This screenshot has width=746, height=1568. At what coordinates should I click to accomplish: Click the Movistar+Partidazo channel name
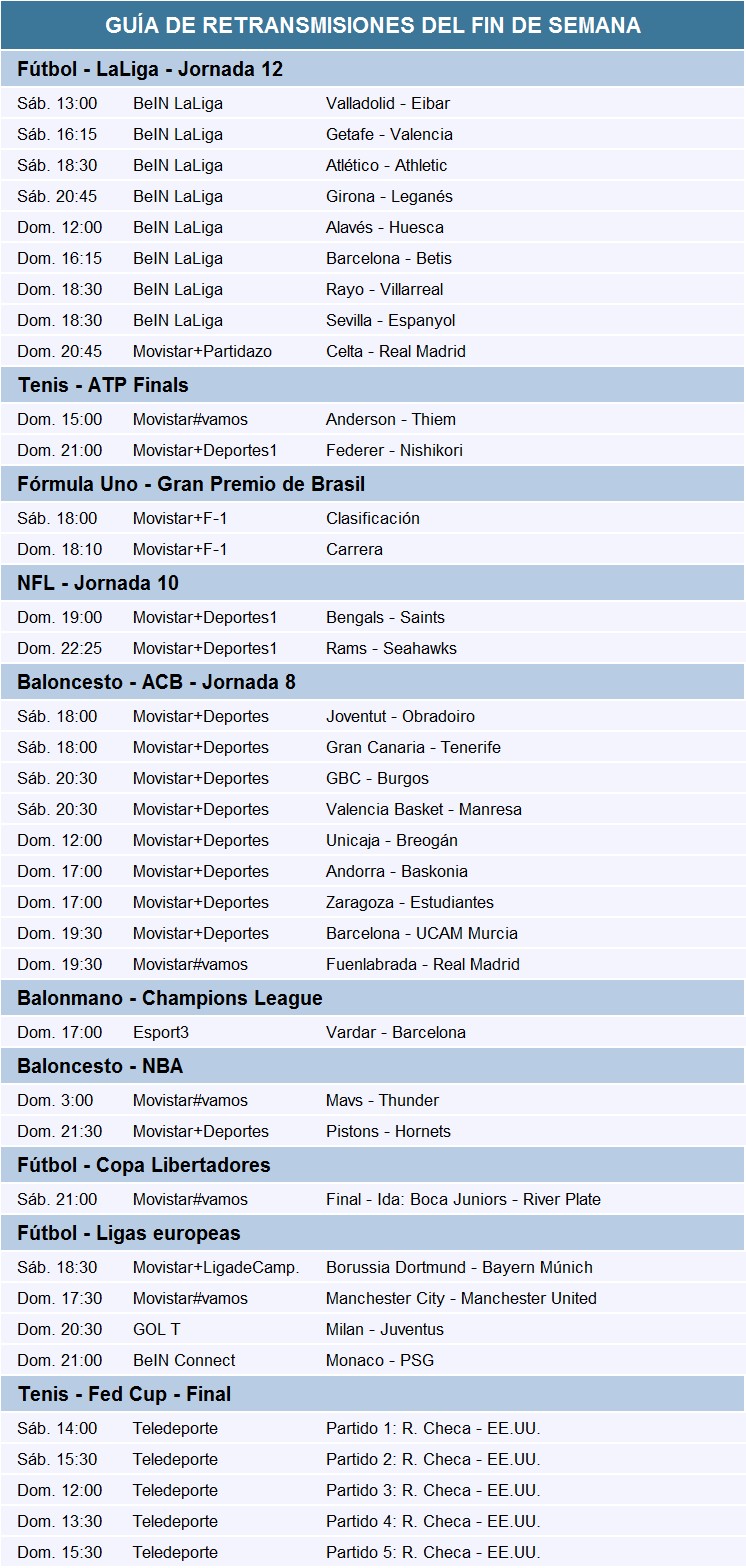(202, 351)
